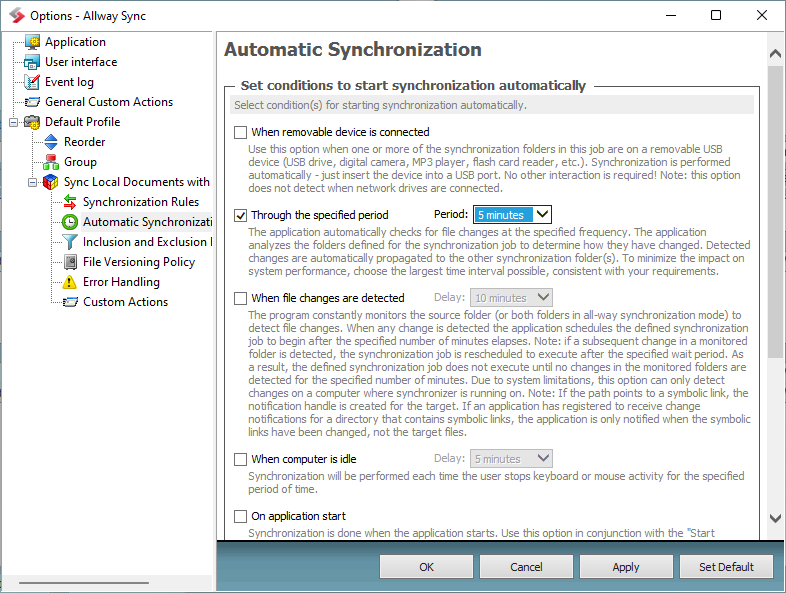Enable When computer is idle
Screen dimensions: 786x593
(241, 459)
